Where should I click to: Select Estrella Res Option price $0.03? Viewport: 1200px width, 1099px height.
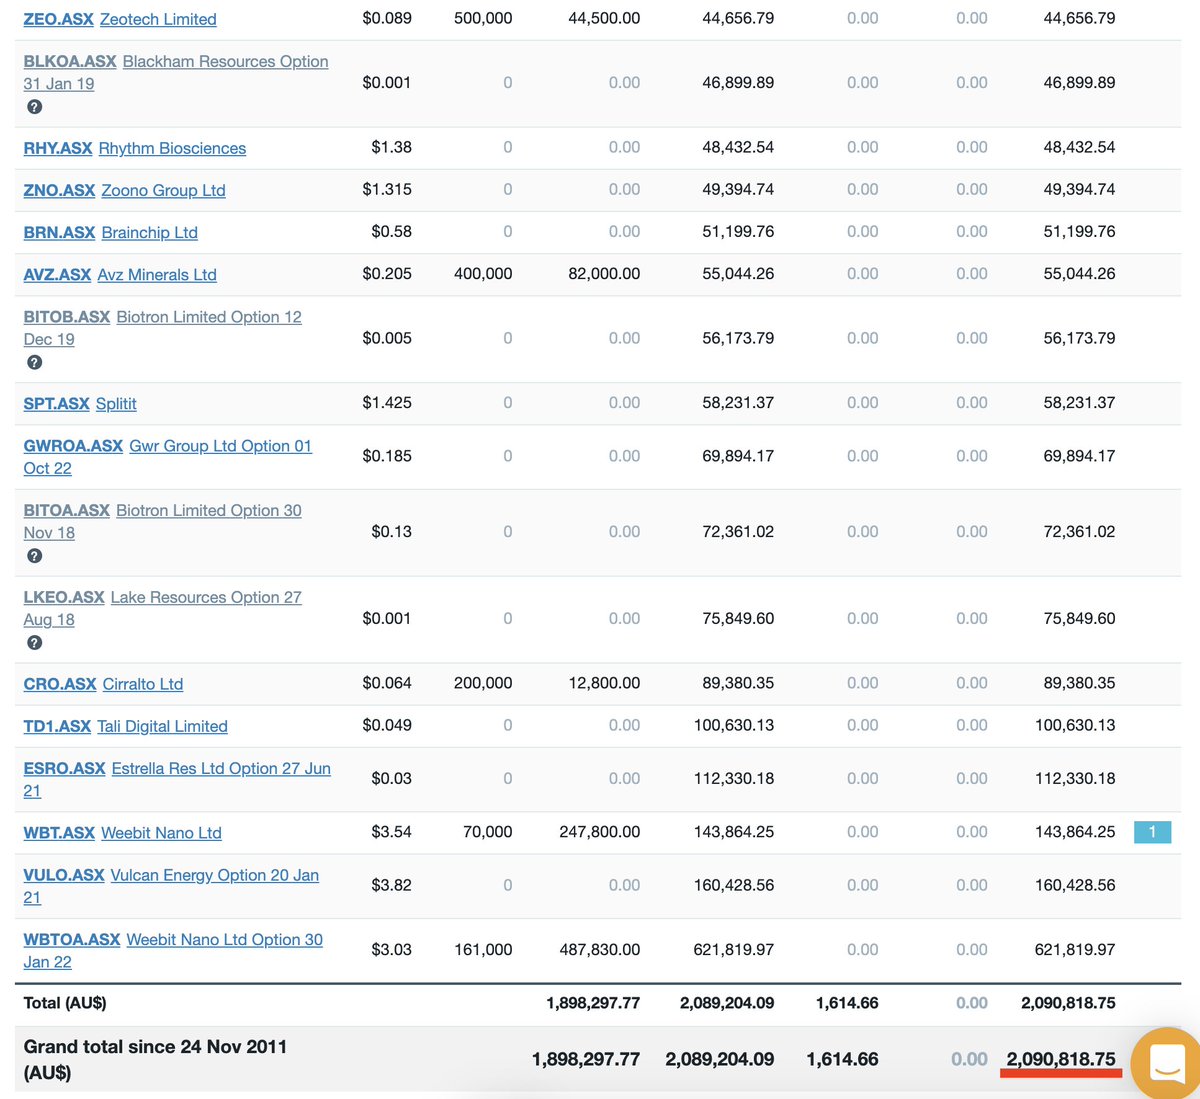click(391, 778)
